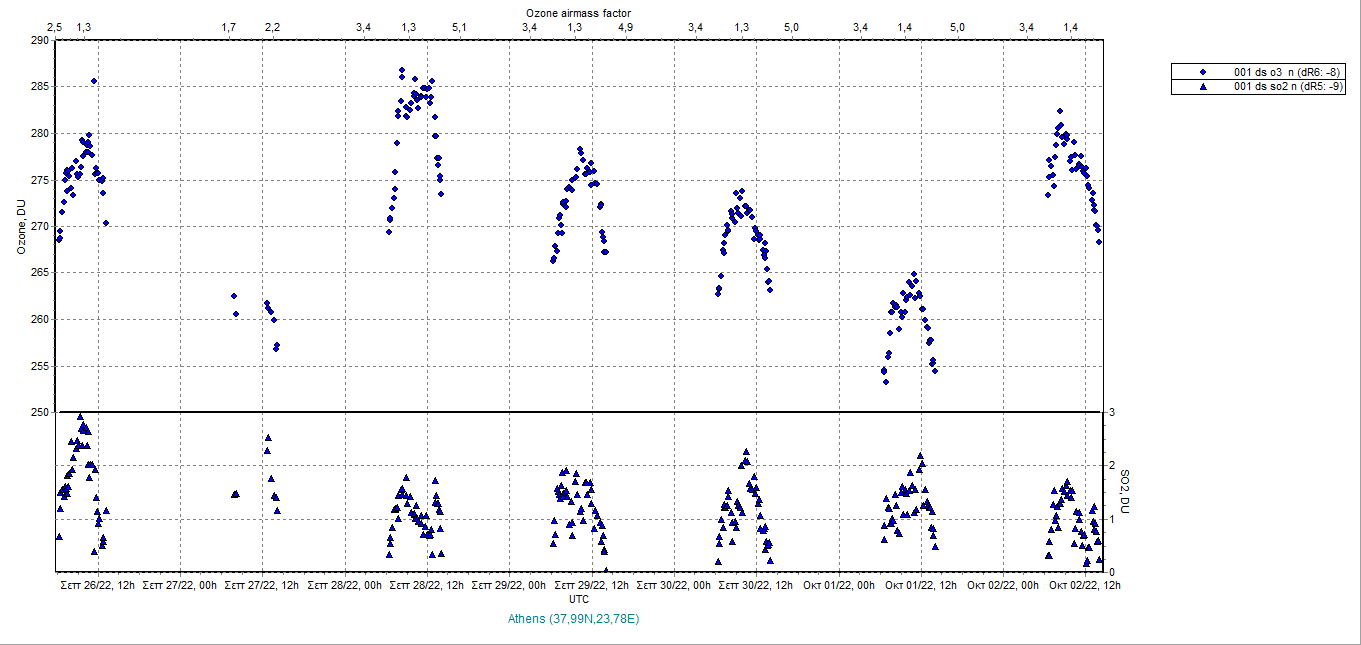This screenshot has height=645, width=1361.
Task: Select the '001 ds so2 n (dR5: -9)' legend label
Action: 1288,87
